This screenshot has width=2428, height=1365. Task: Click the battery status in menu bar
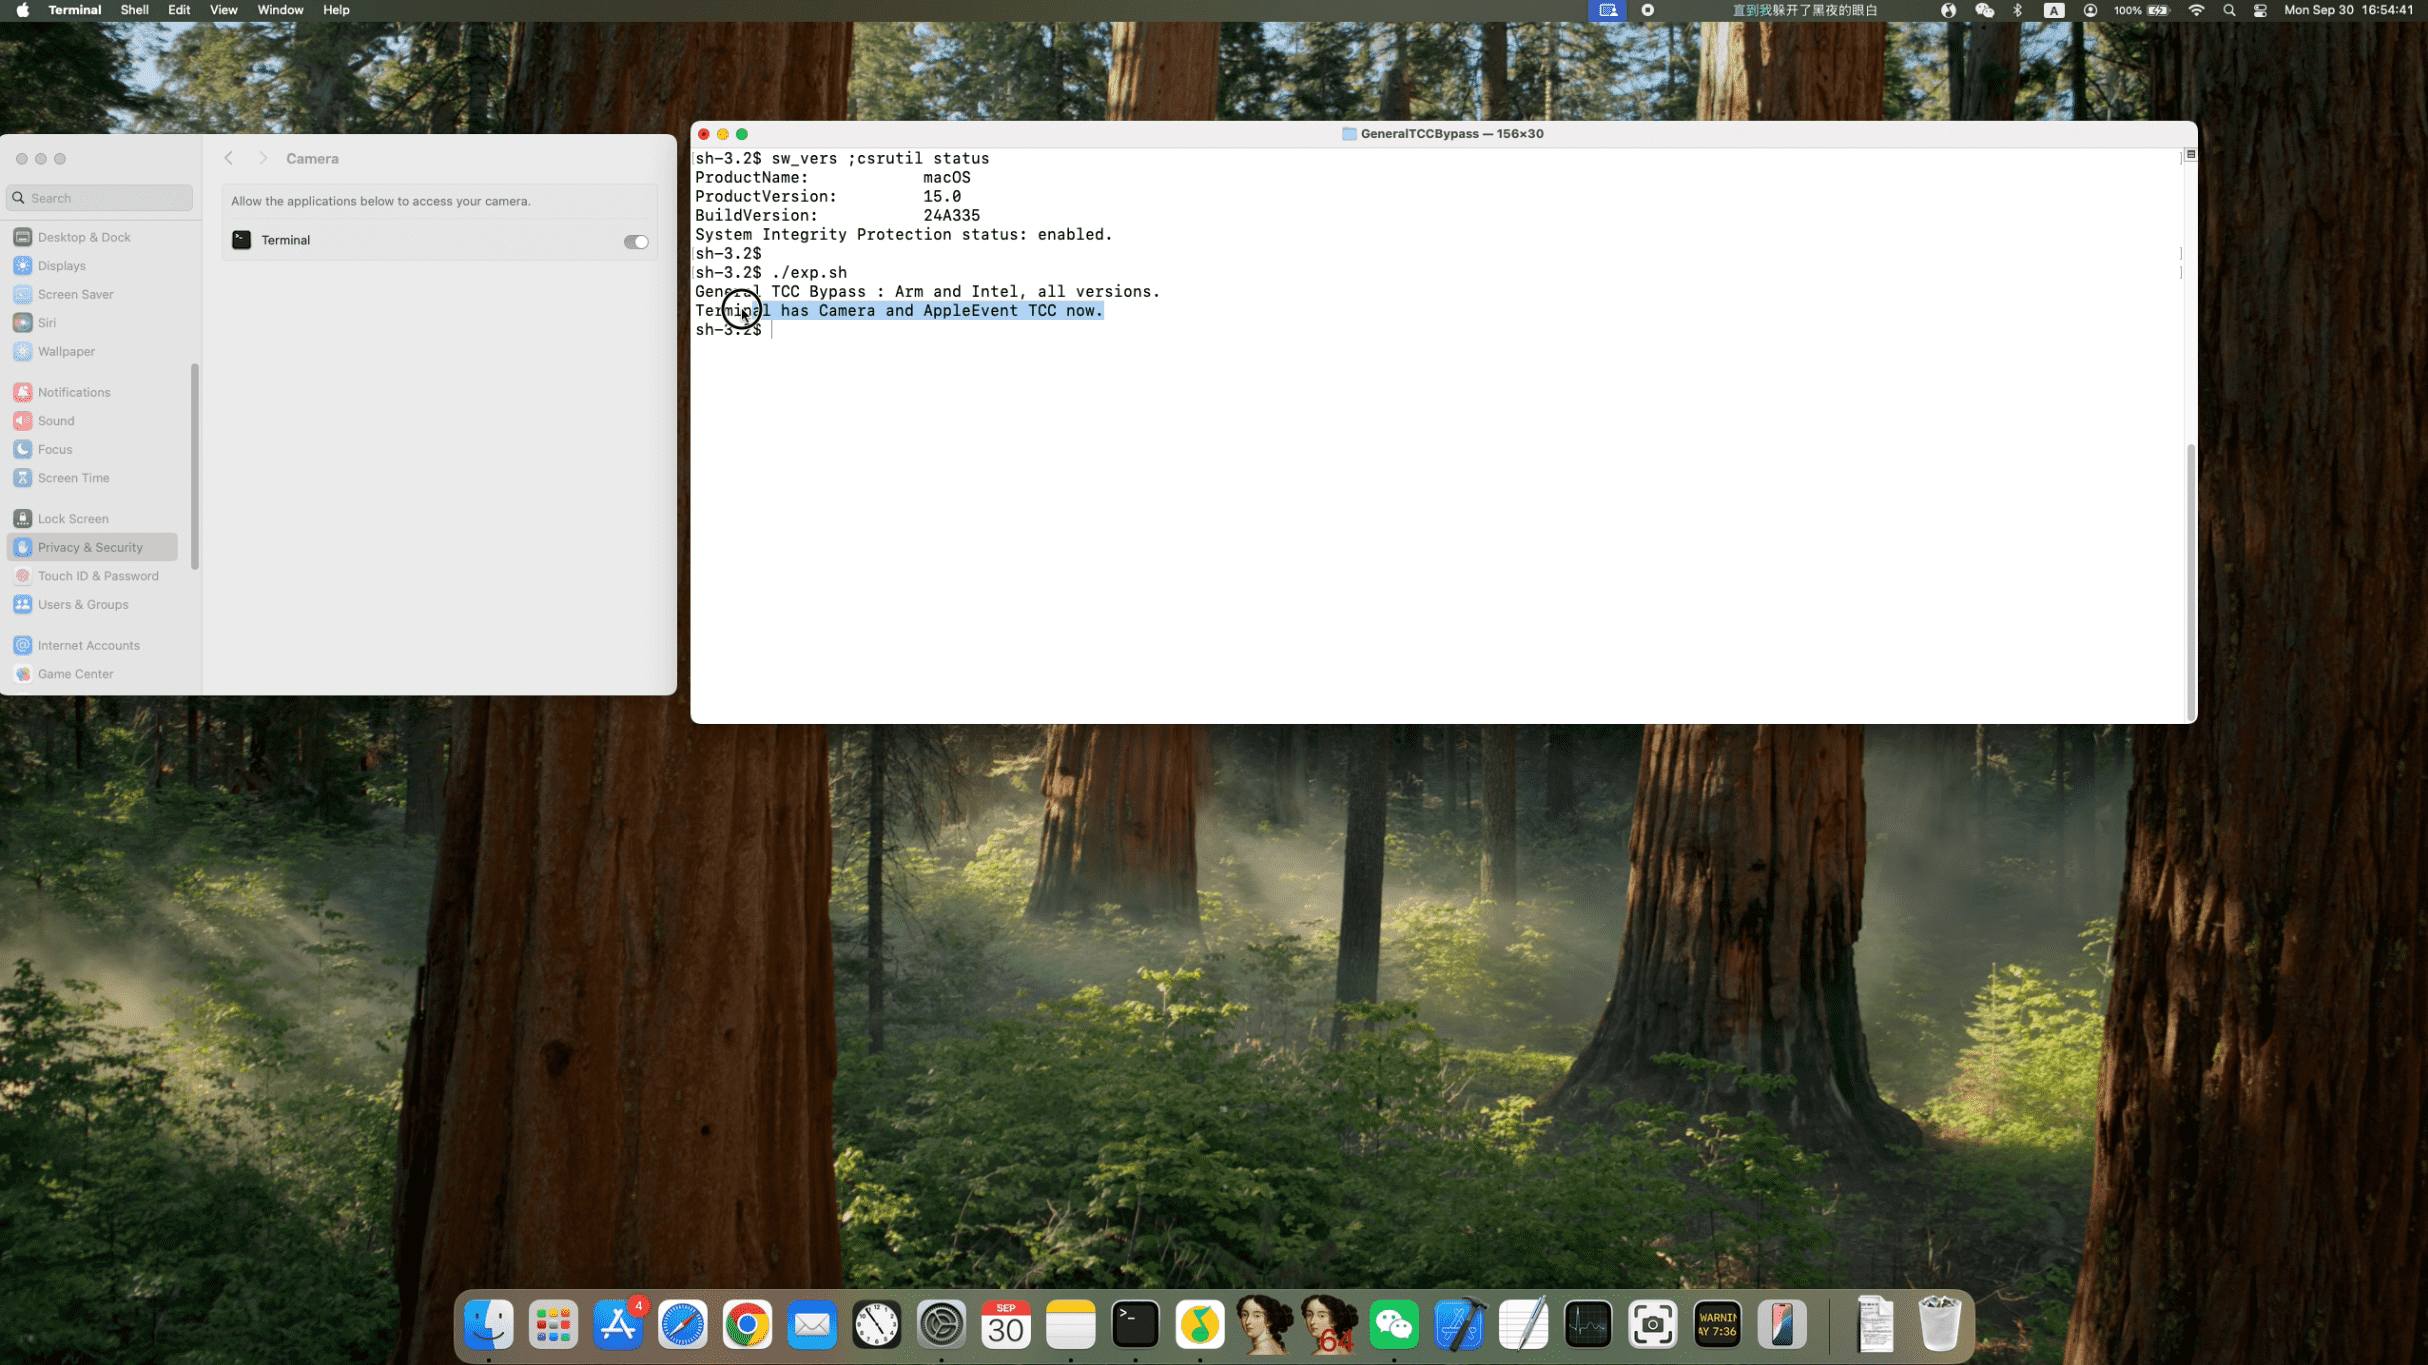pos(2142,10)
